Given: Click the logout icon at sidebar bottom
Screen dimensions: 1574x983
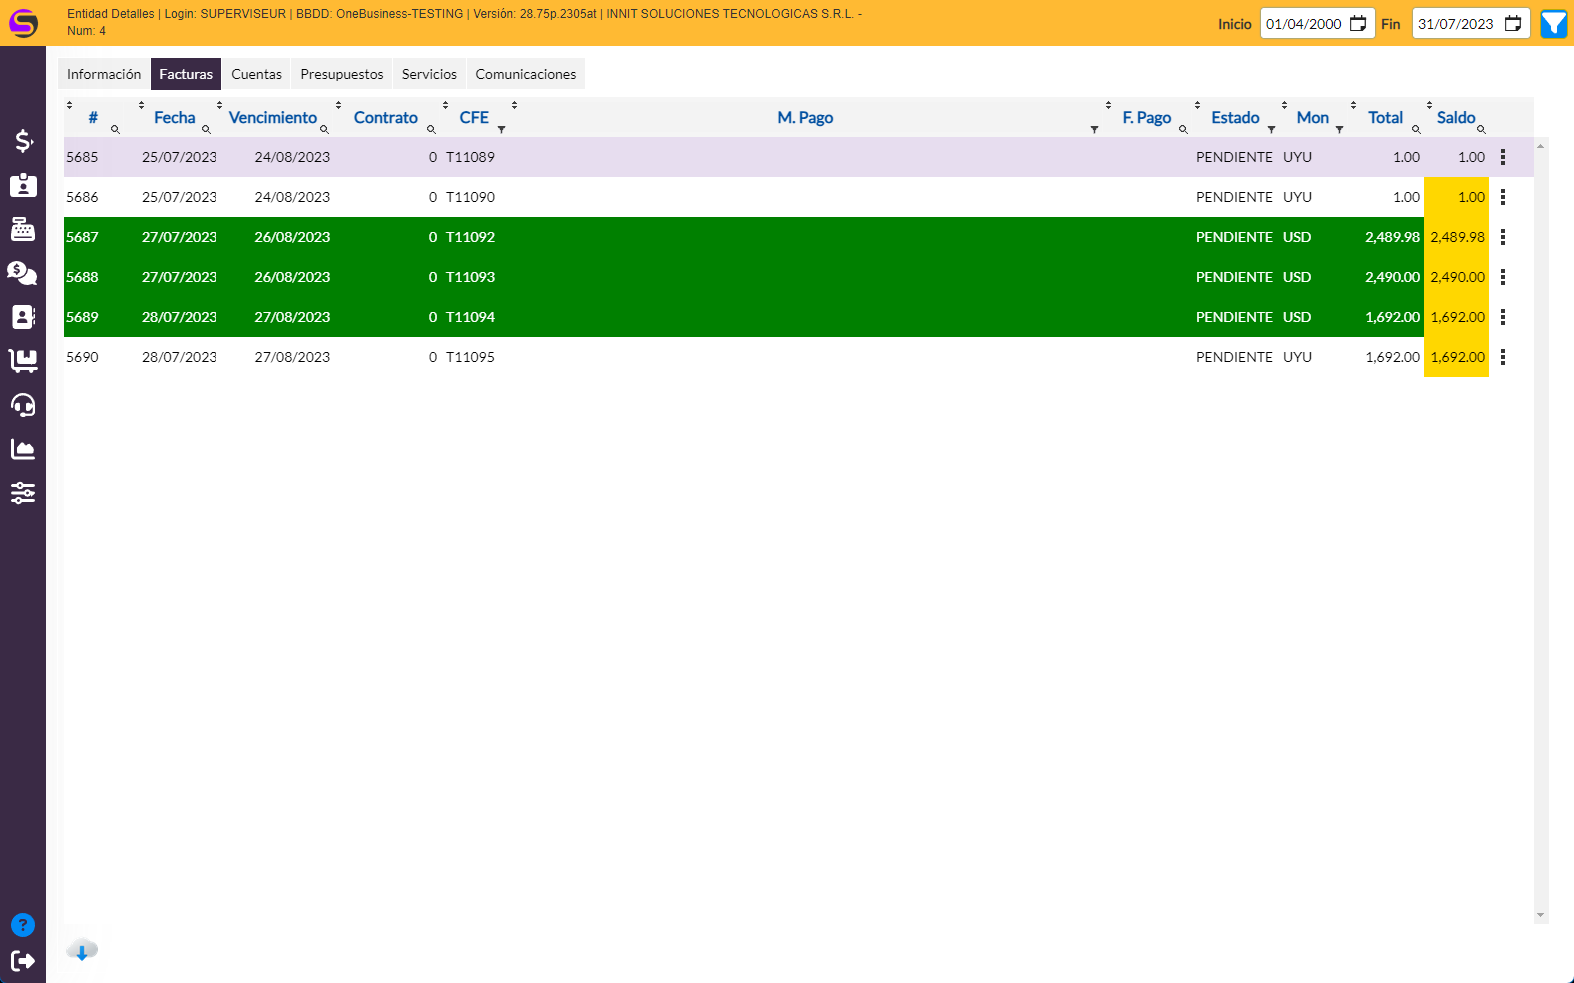Looking at the screenshot, I should pyautogui.click(x=23, y=961).
